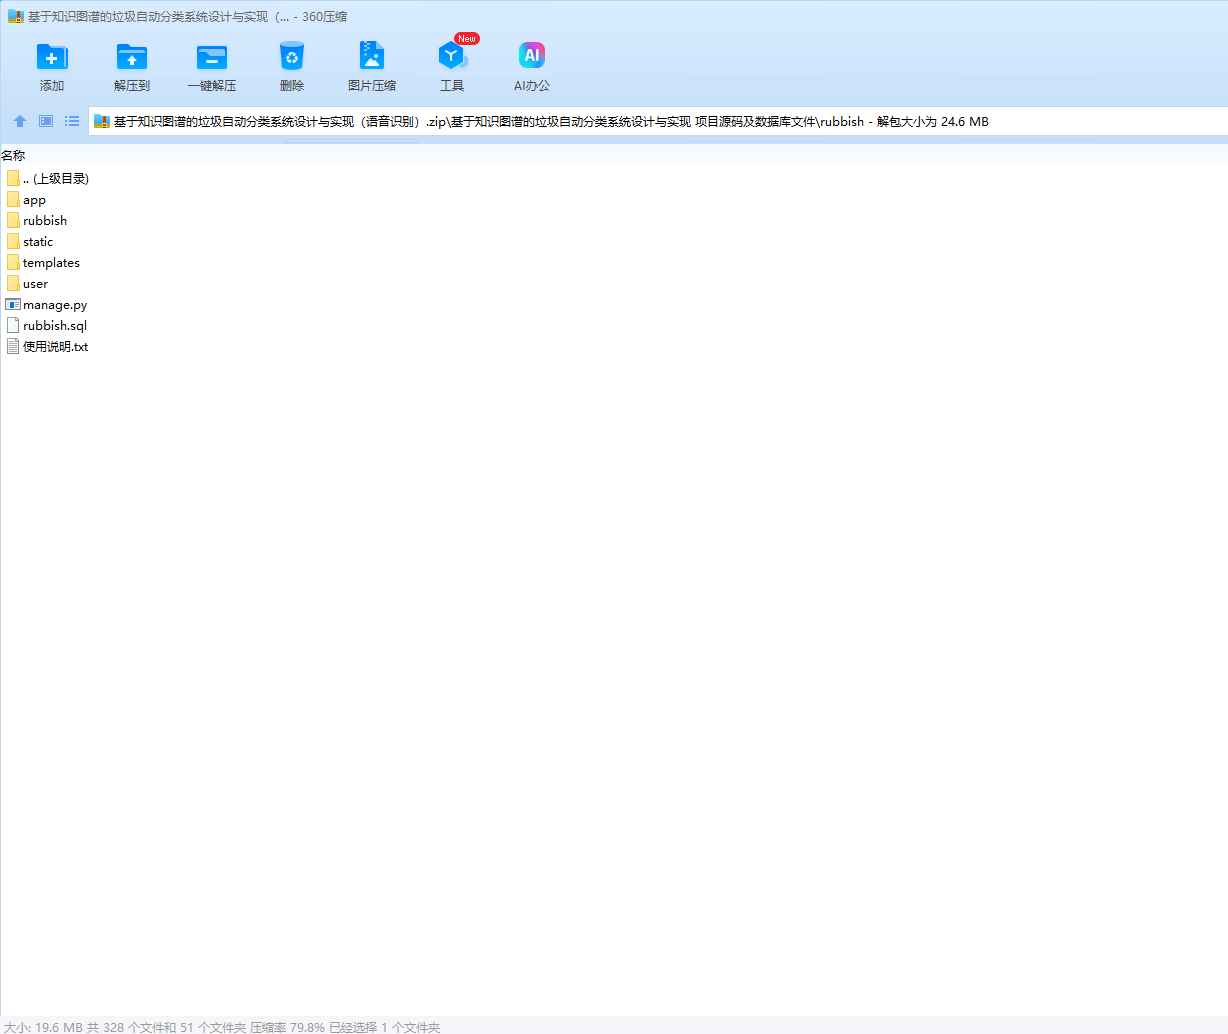Click the 'rubbish' folder name
This screenshot has height=1034, width=1228.
(x=45, y=220)
